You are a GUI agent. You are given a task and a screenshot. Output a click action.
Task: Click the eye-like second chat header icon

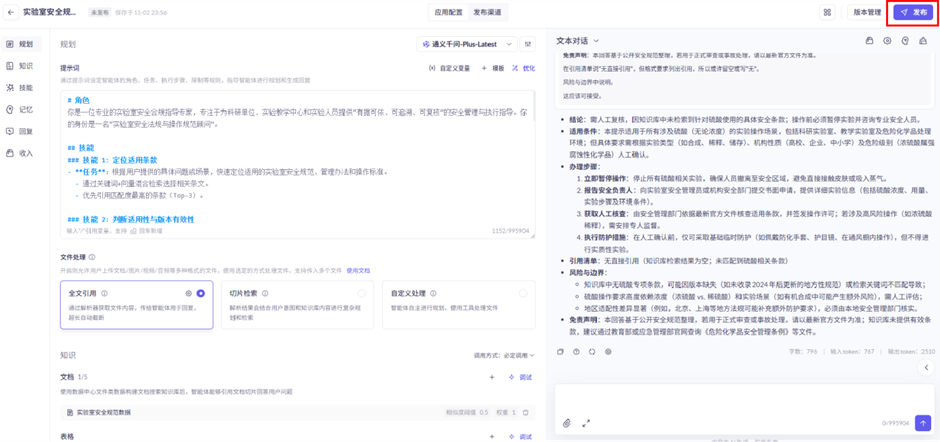[887, 41]
